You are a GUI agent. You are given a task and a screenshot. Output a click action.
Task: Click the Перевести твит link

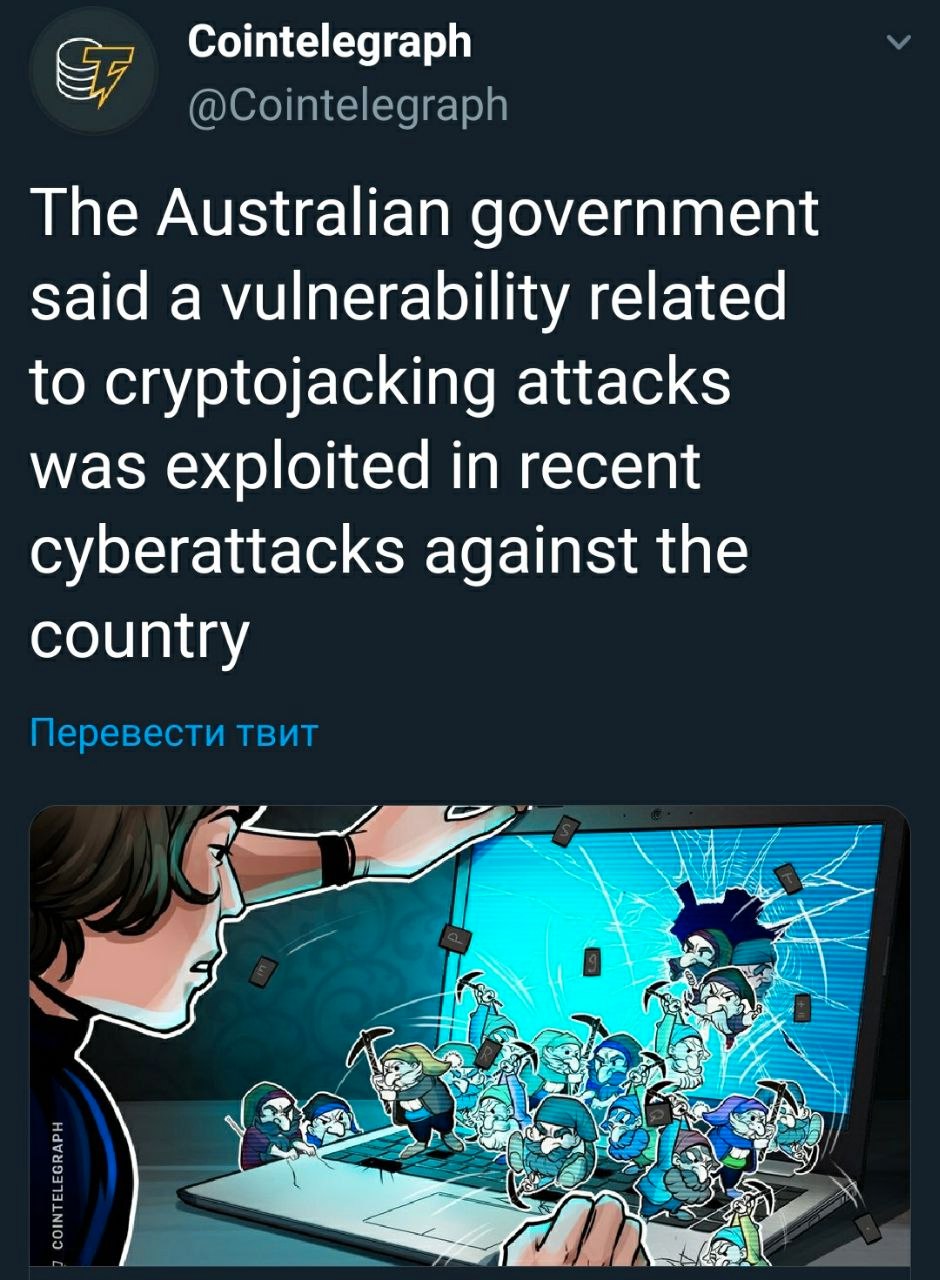pos(173,733)
